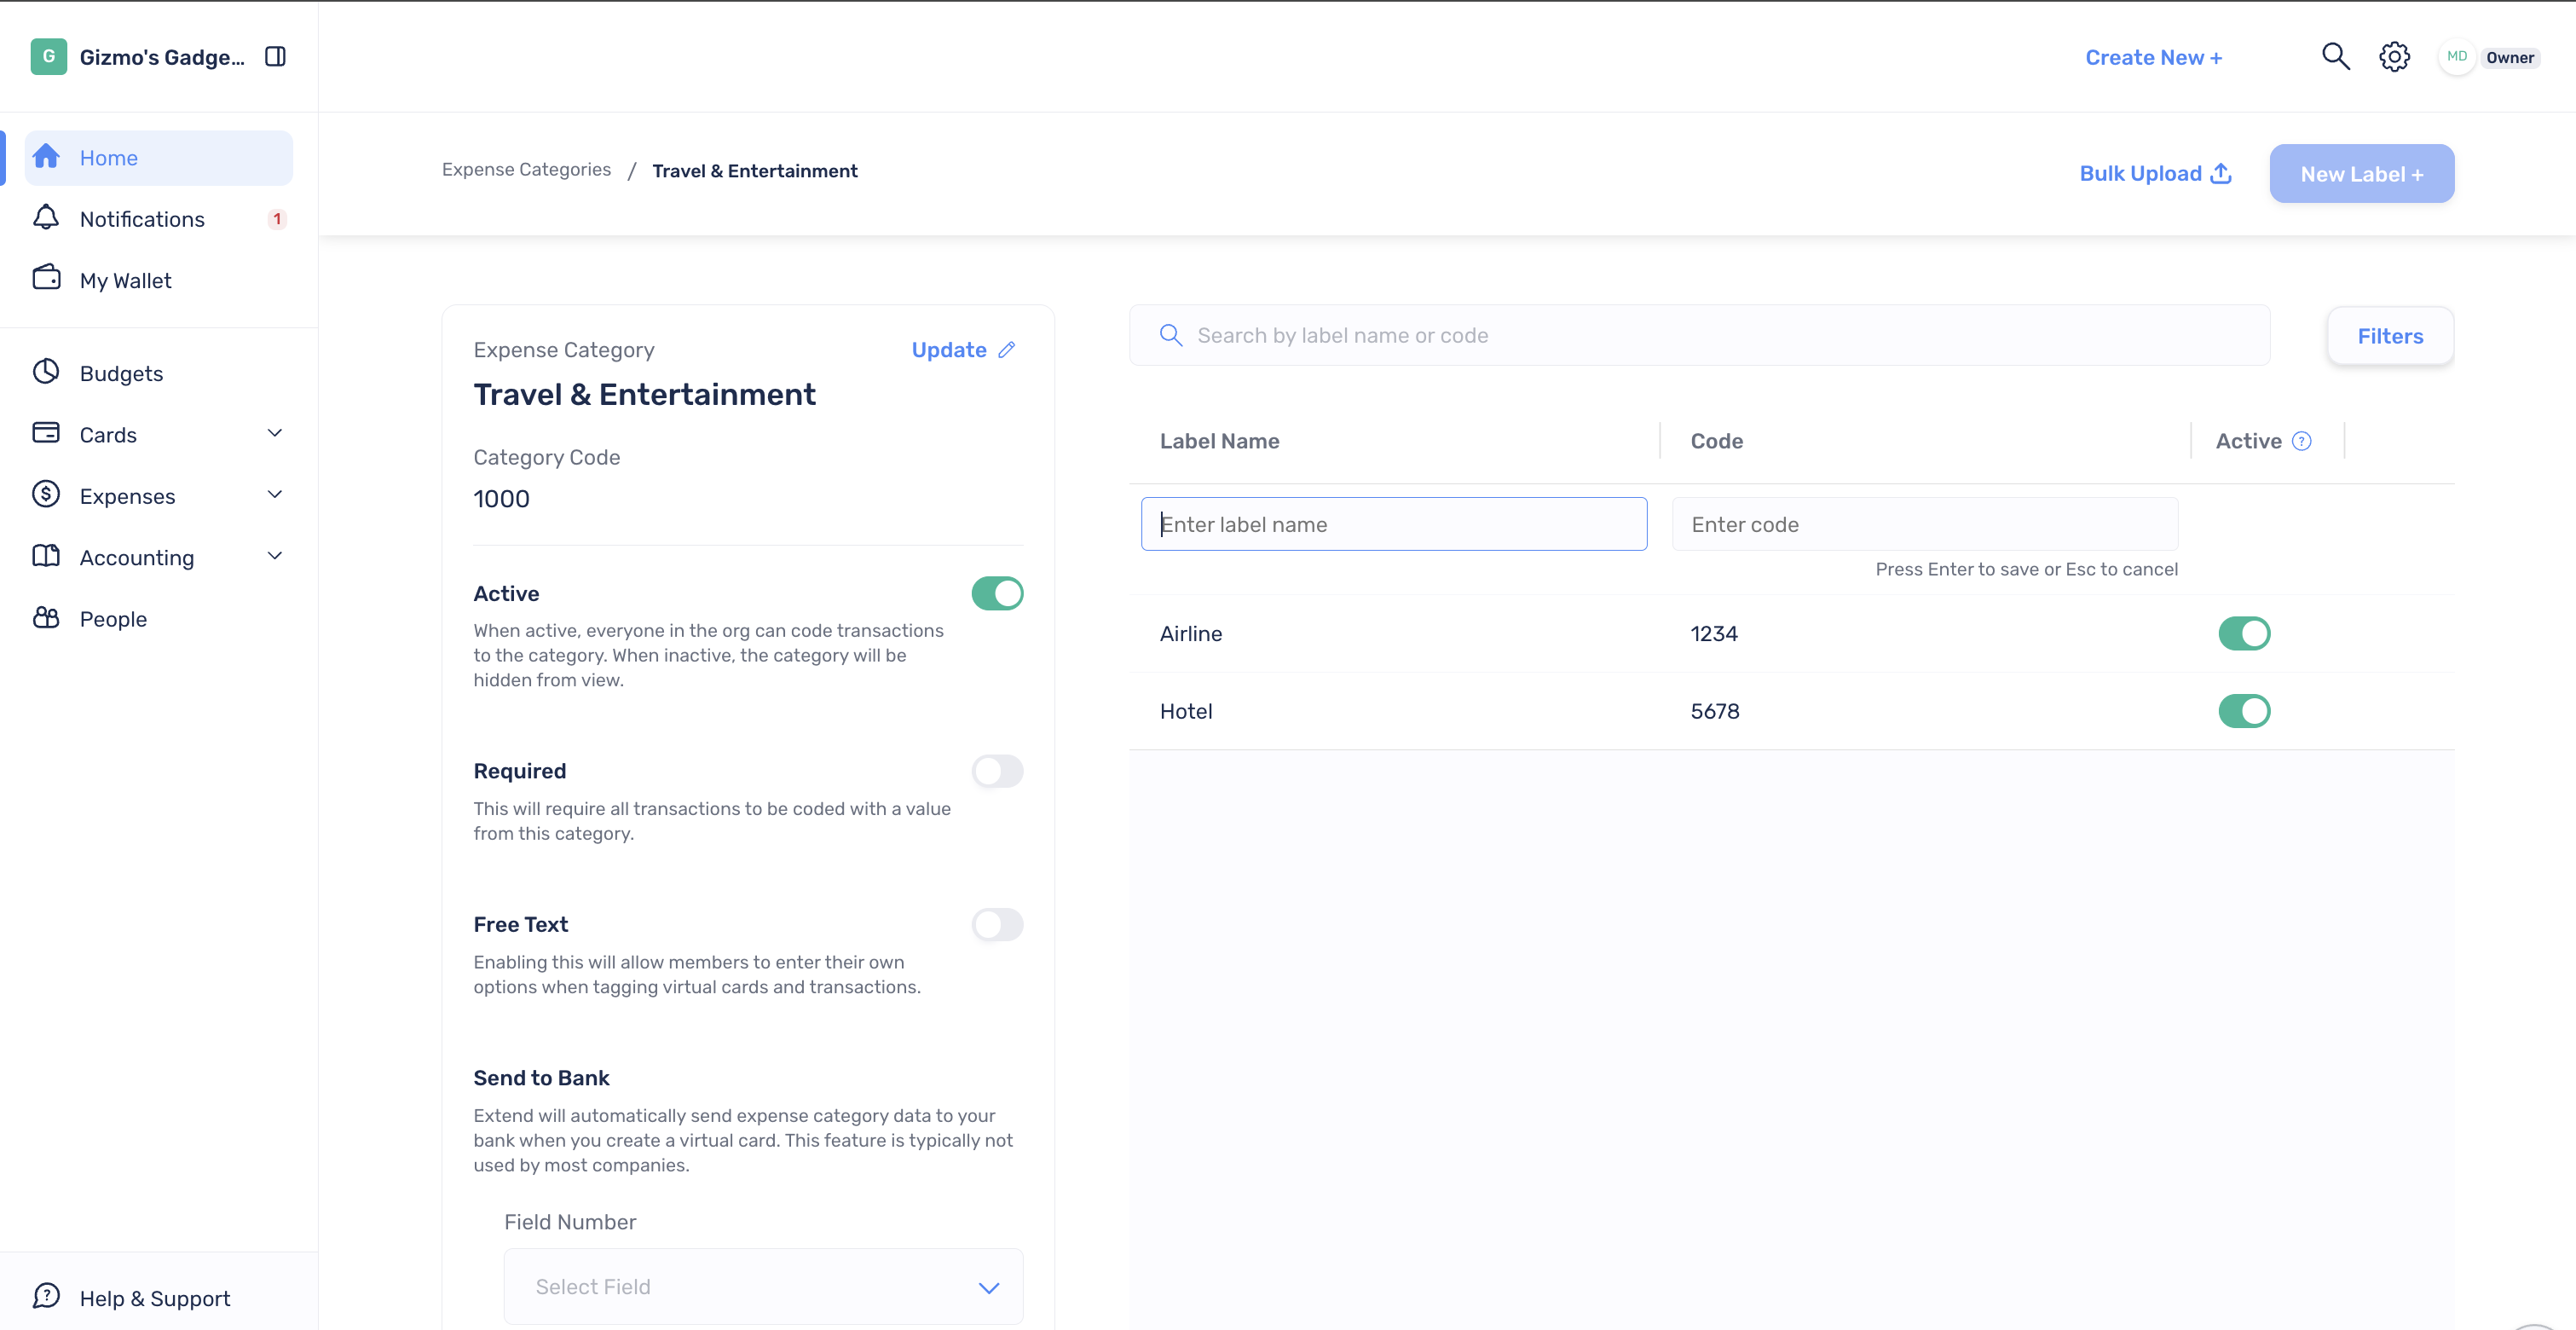Expand the Expenses submenu chevron
Screen dimensions: 2576x1330
[x=275, y=494]
